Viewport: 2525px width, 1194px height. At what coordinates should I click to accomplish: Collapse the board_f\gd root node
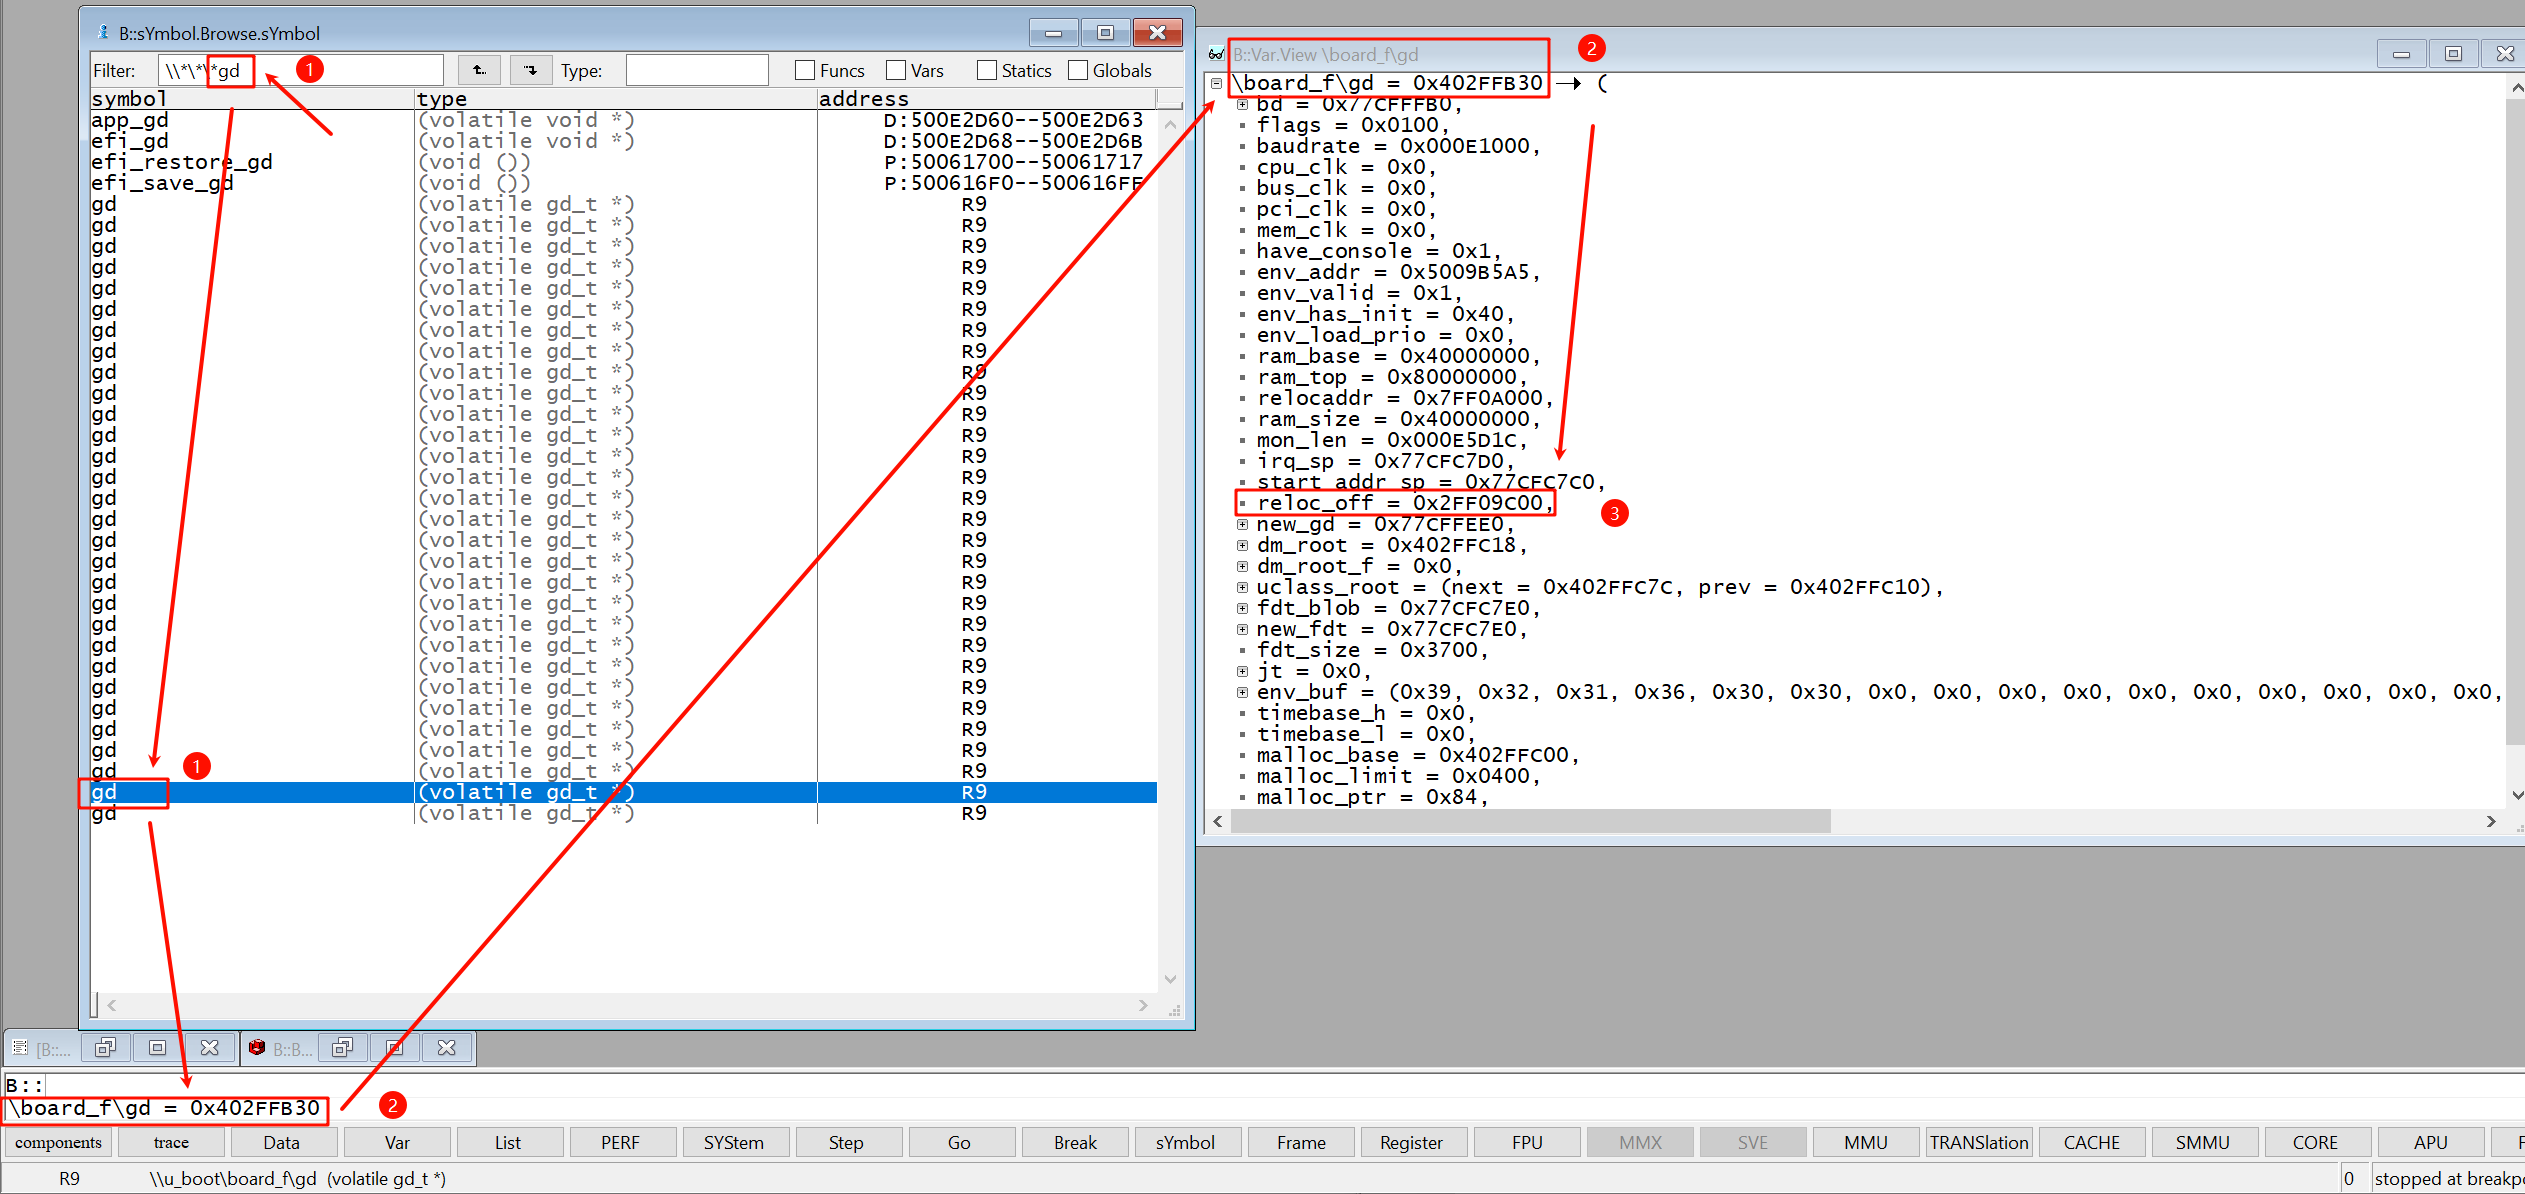[x=1216, y=83]
